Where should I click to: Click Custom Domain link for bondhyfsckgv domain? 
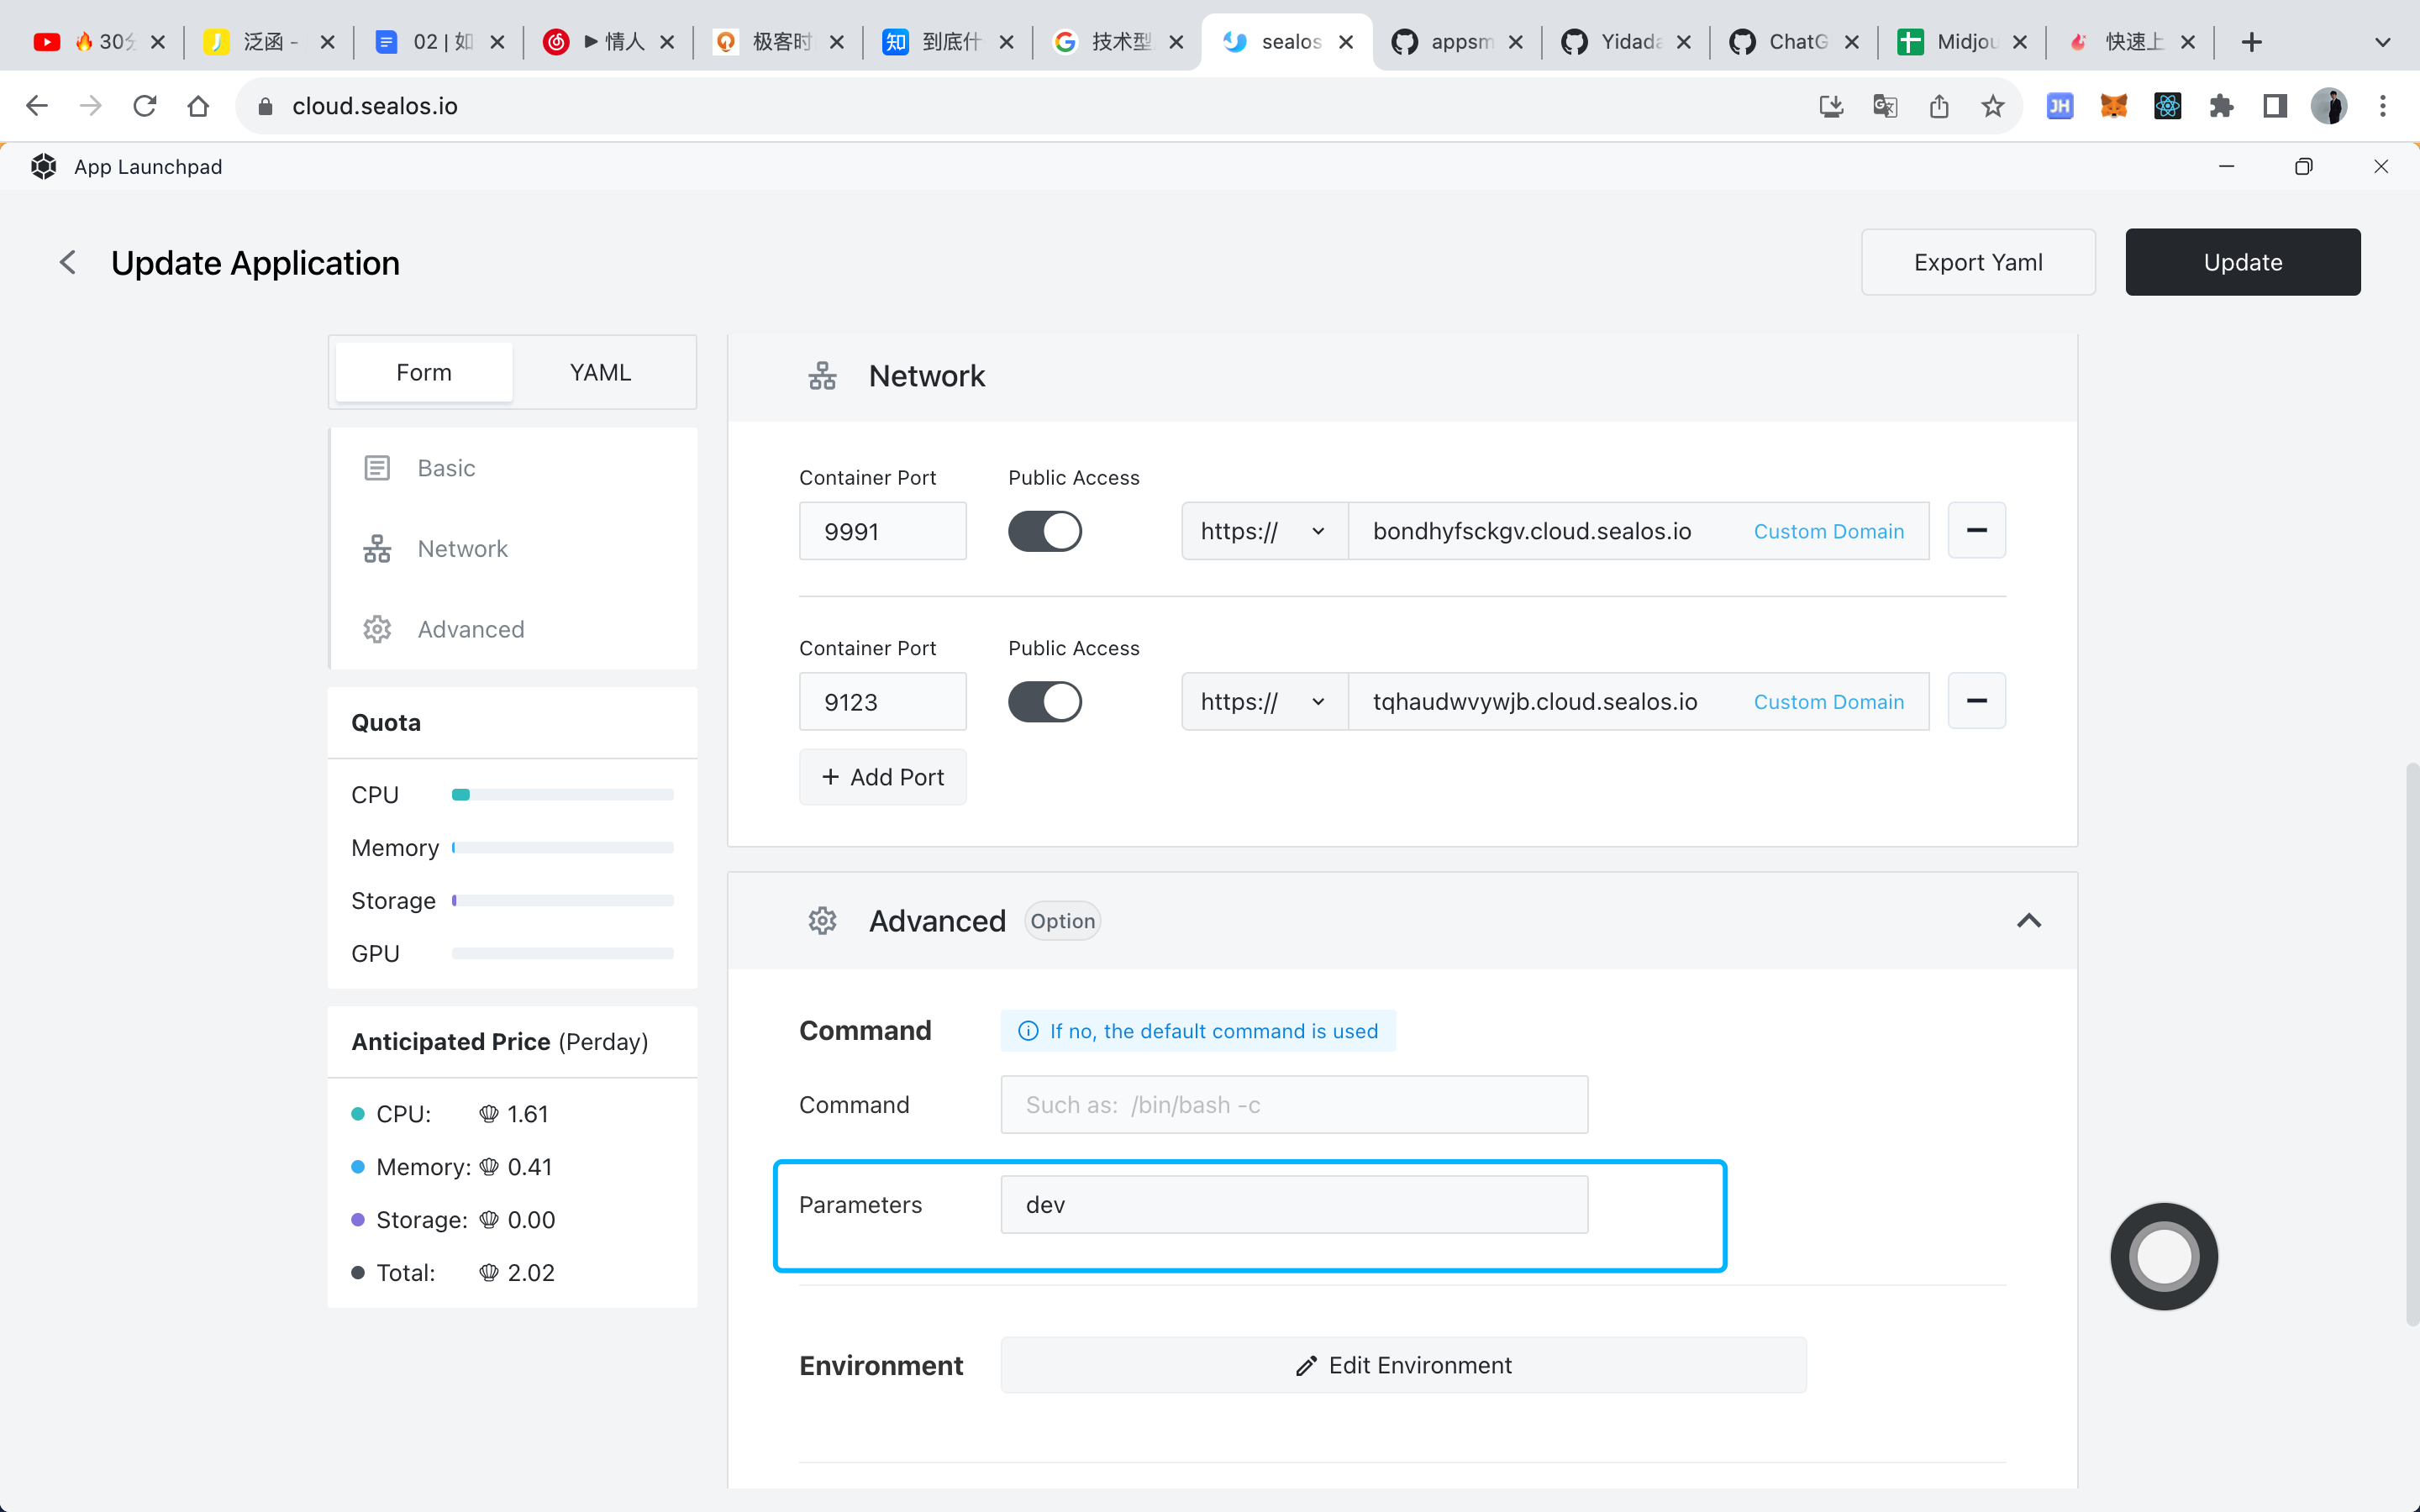[1828, 531]
